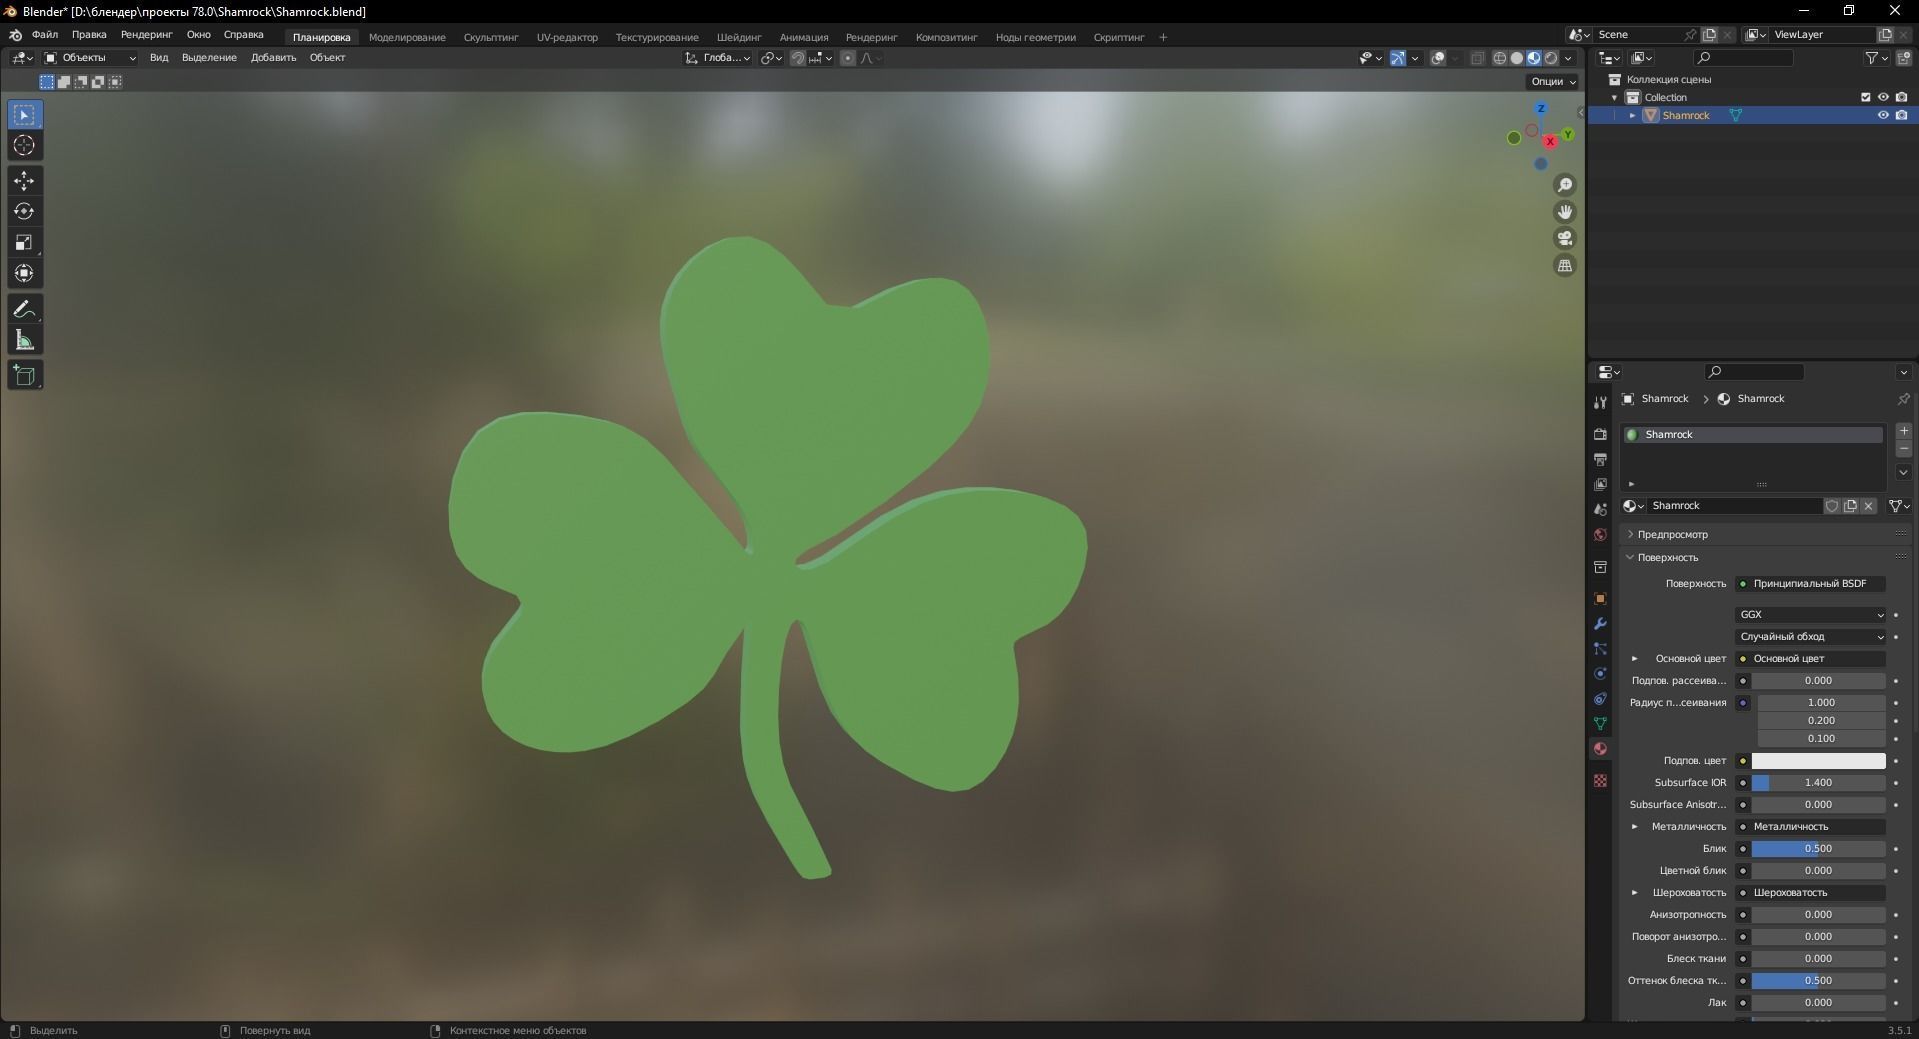
Task: Switch to the Шейдинг workspace tab
Action: click(x=739, y=37)
